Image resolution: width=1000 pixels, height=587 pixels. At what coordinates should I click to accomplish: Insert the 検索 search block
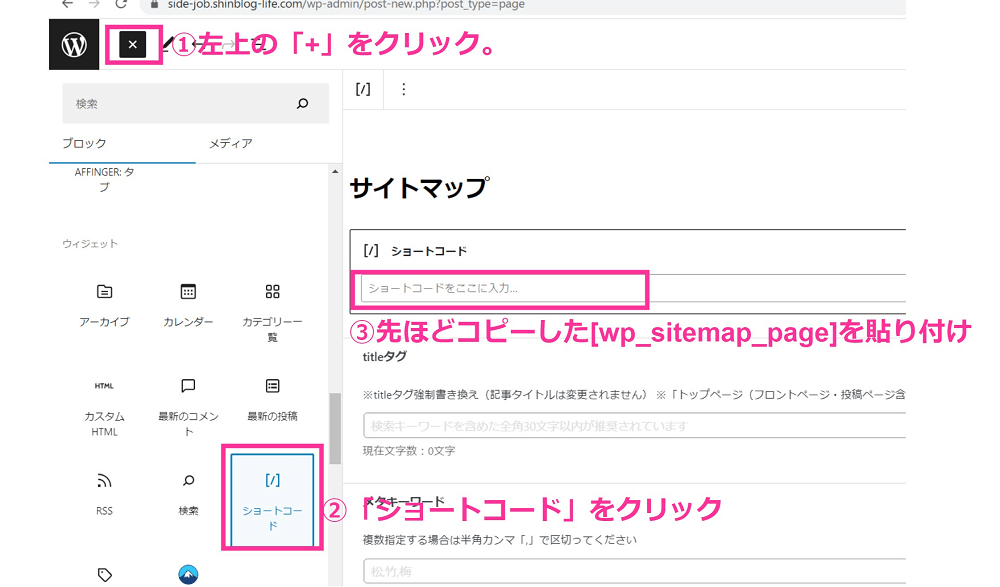[188, 494]
